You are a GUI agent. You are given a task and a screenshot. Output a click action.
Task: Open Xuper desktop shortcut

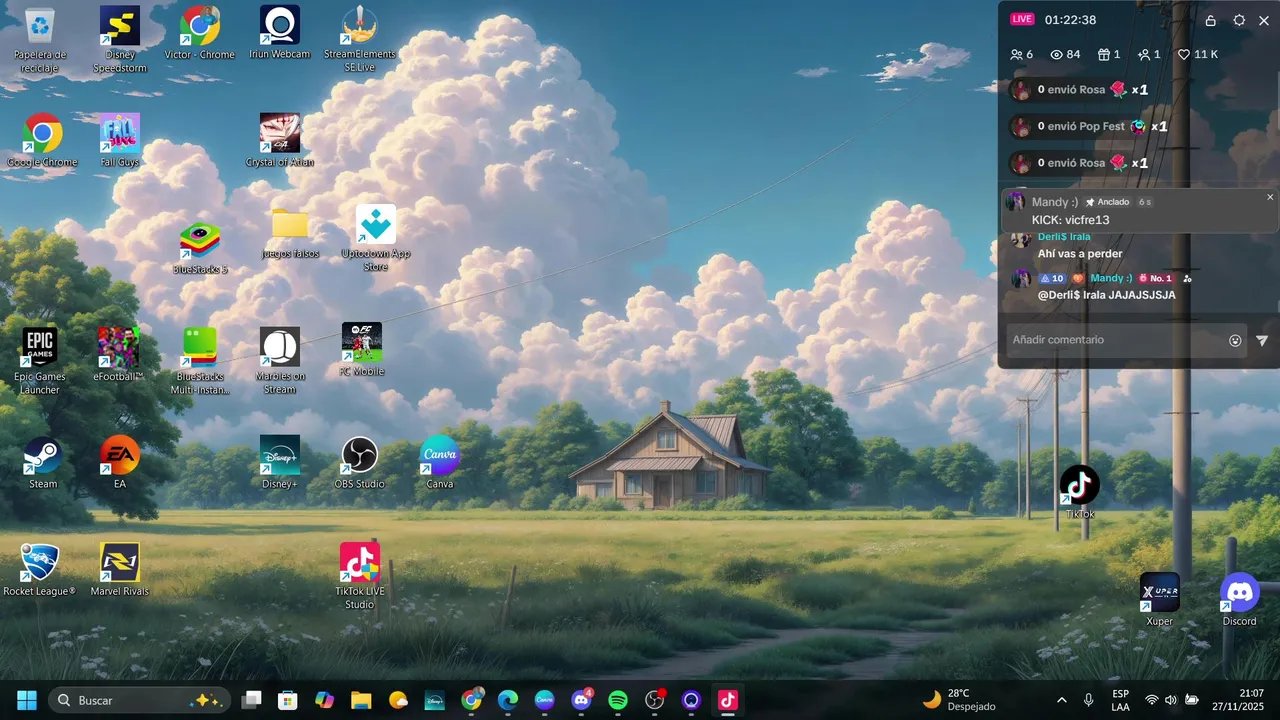tap(1160, 600)
